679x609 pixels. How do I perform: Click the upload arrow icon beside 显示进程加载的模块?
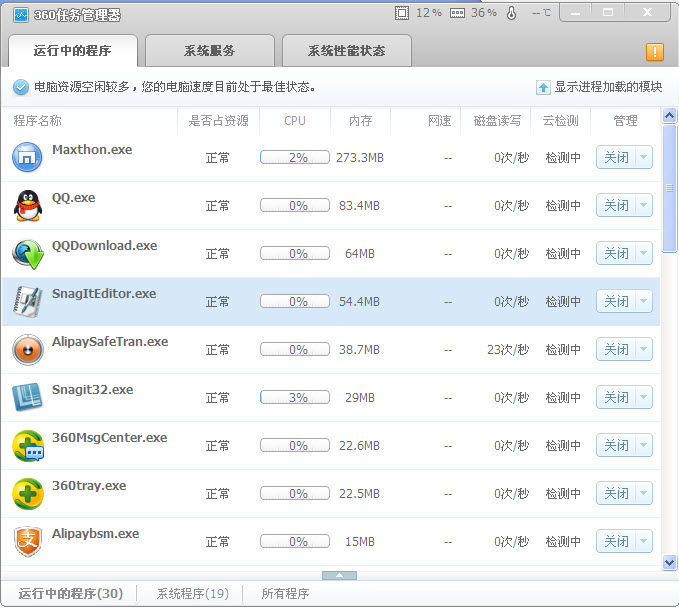click(543, 87)
